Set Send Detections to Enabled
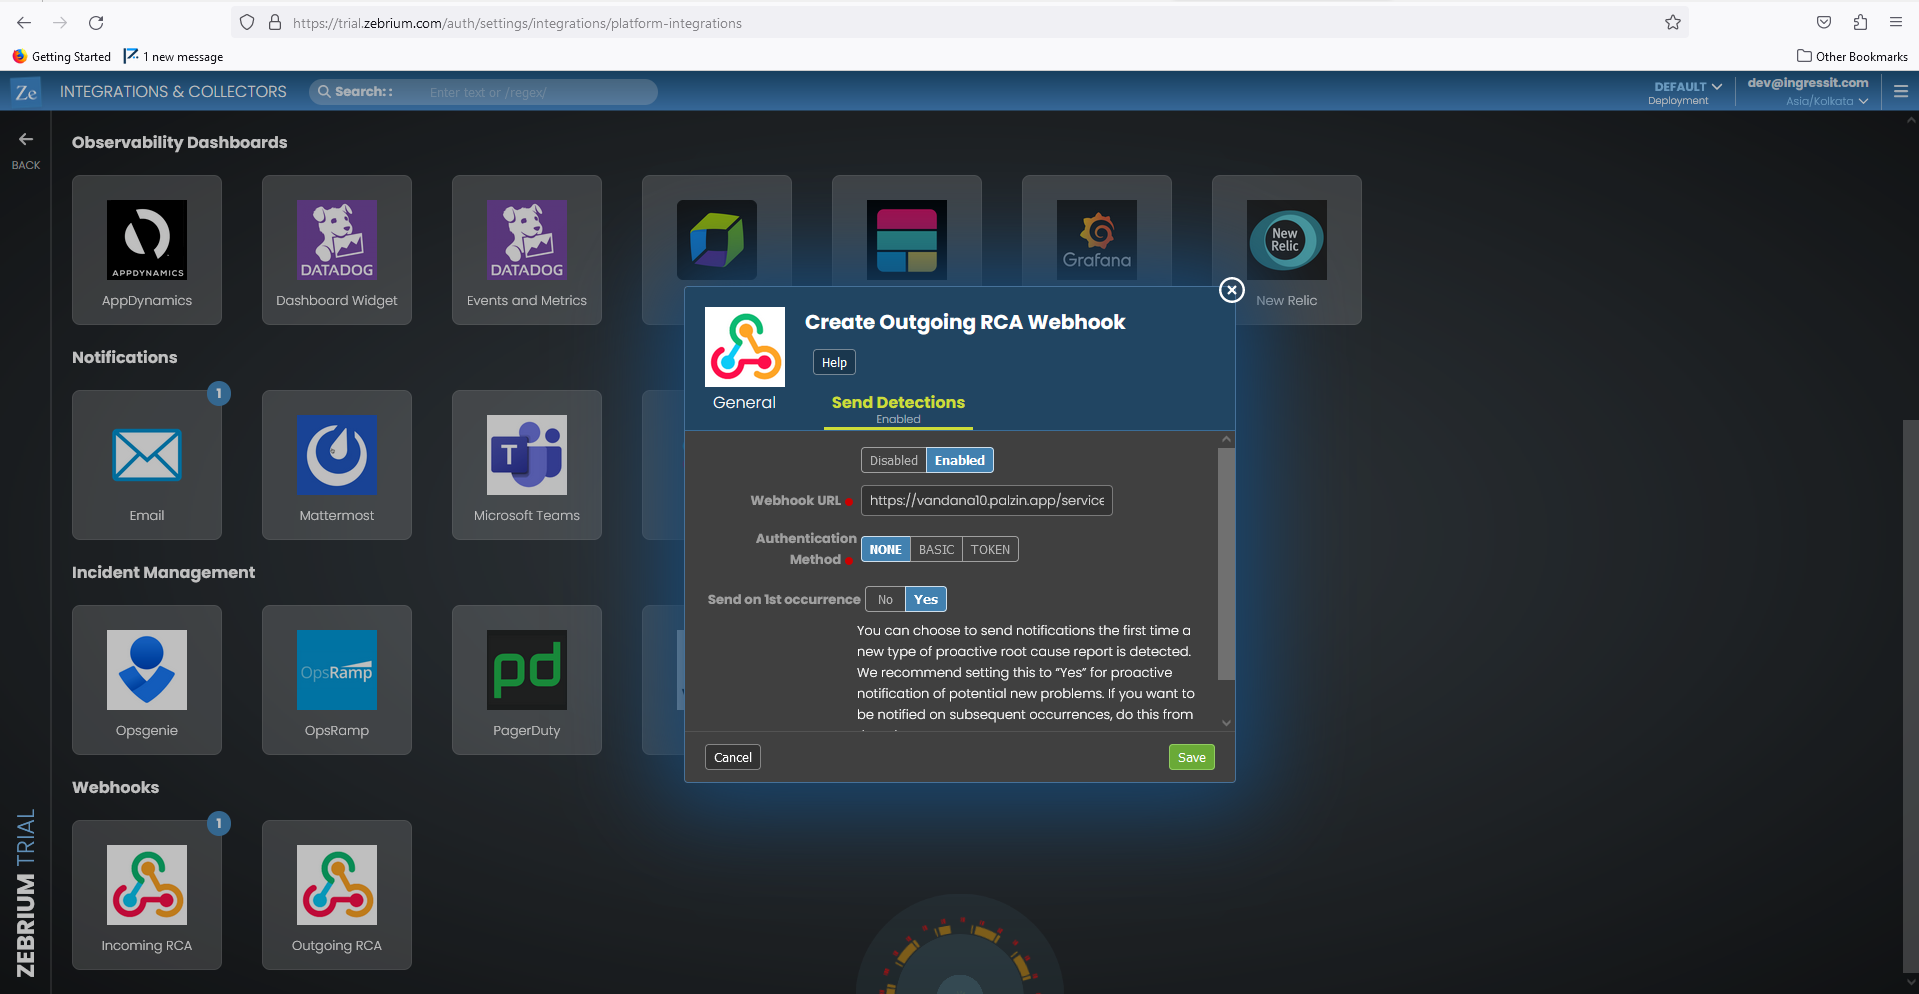 click(x=960, y=460)
